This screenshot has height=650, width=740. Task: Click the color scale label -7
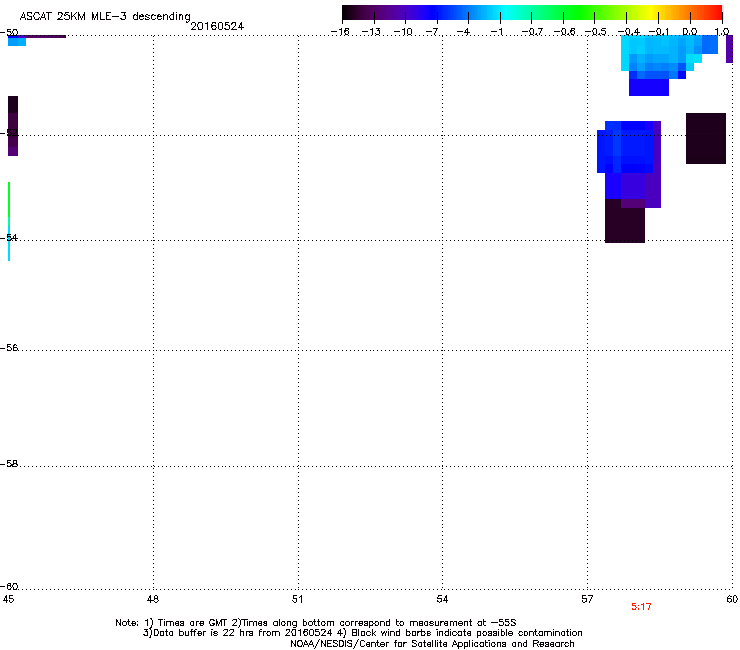432,32
